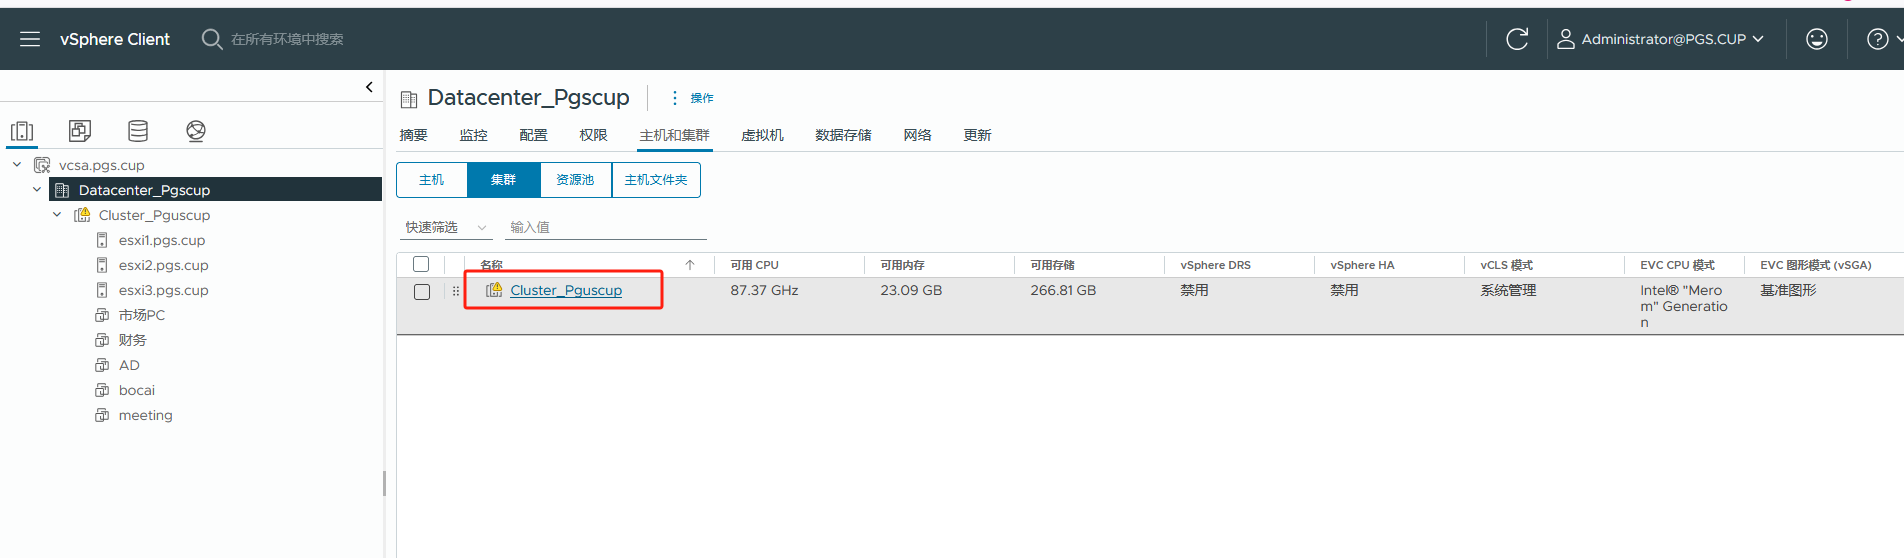Open the 配置 configure tab
The image size is (1904, 558).
pos(533,135)
